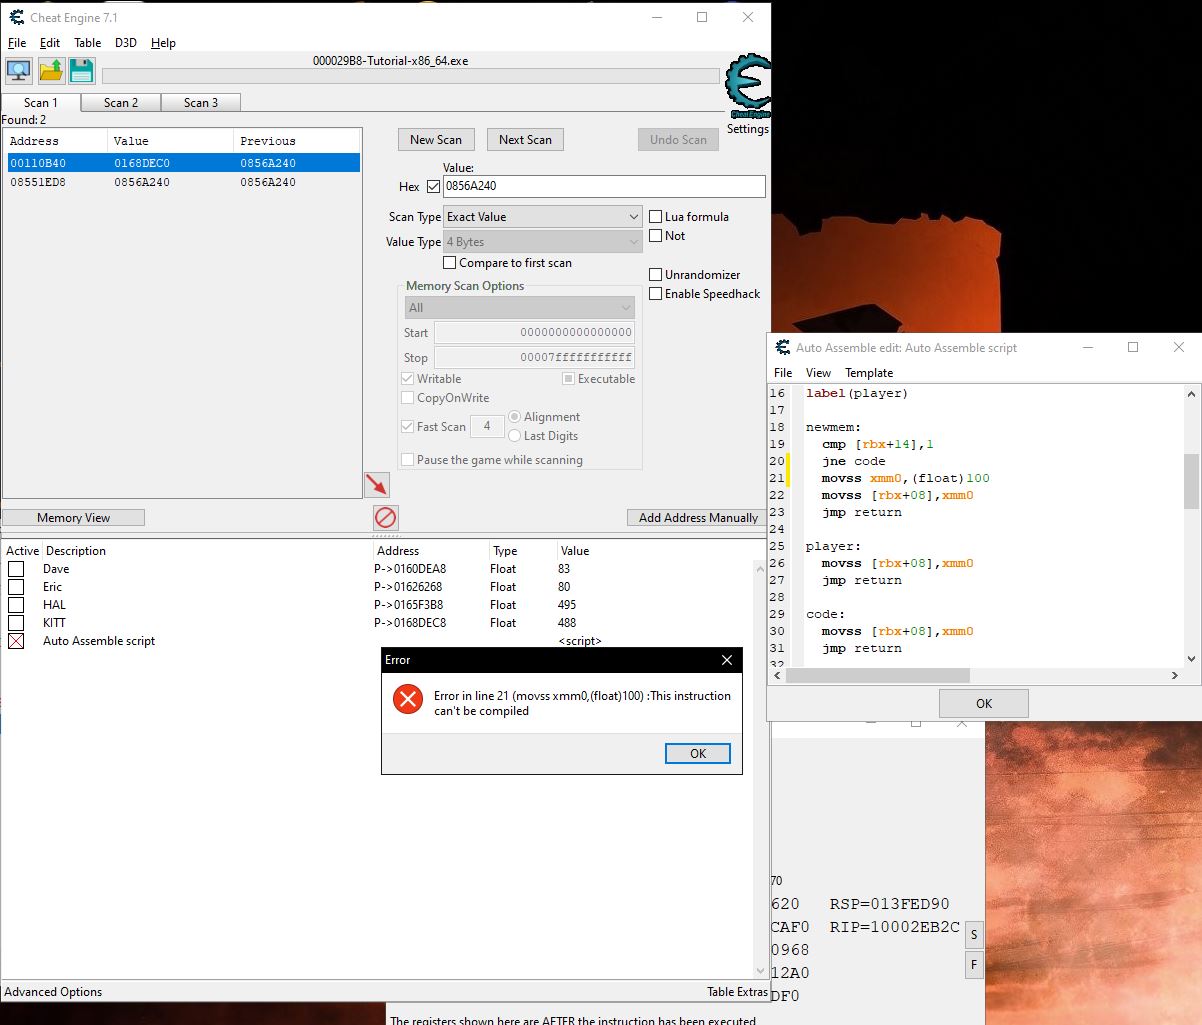The height and width of the screenshot is (1025, 1202).
Task: Enable Lua formula checkbox
Action: point(656,217)
